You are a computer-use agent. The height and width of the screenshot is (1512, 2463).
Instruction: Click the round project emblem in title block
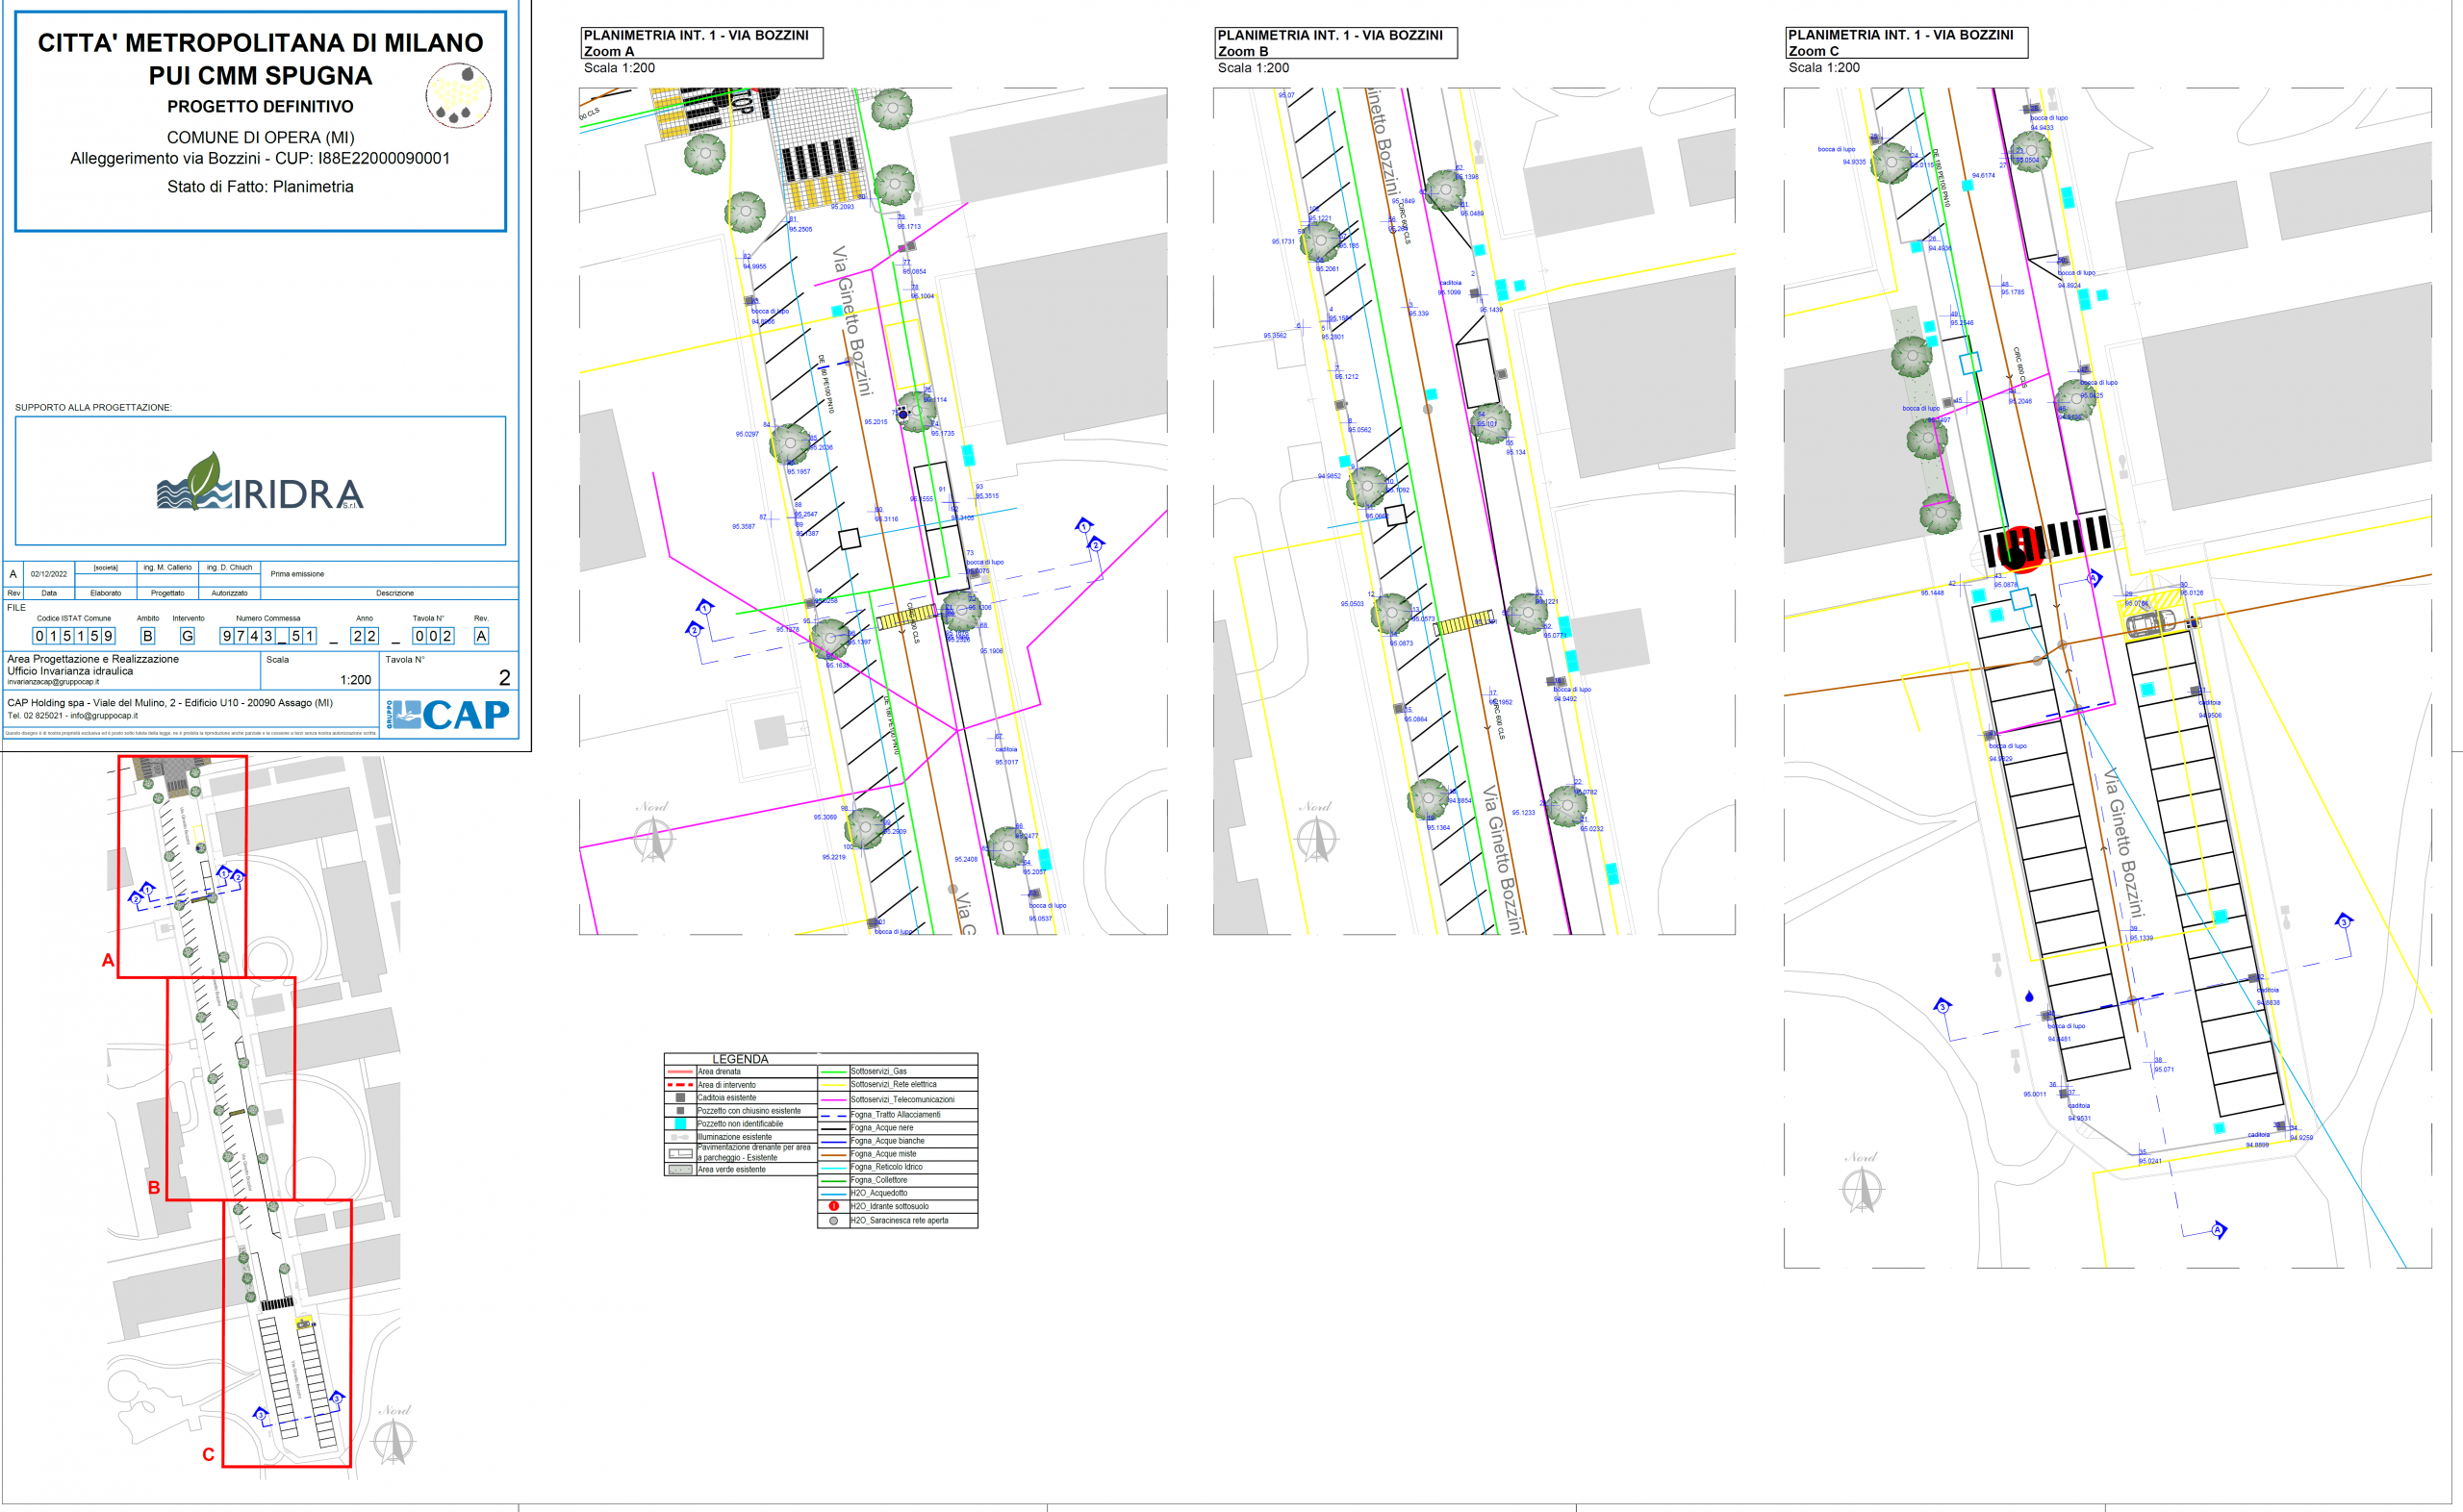[x=459, y=95]
